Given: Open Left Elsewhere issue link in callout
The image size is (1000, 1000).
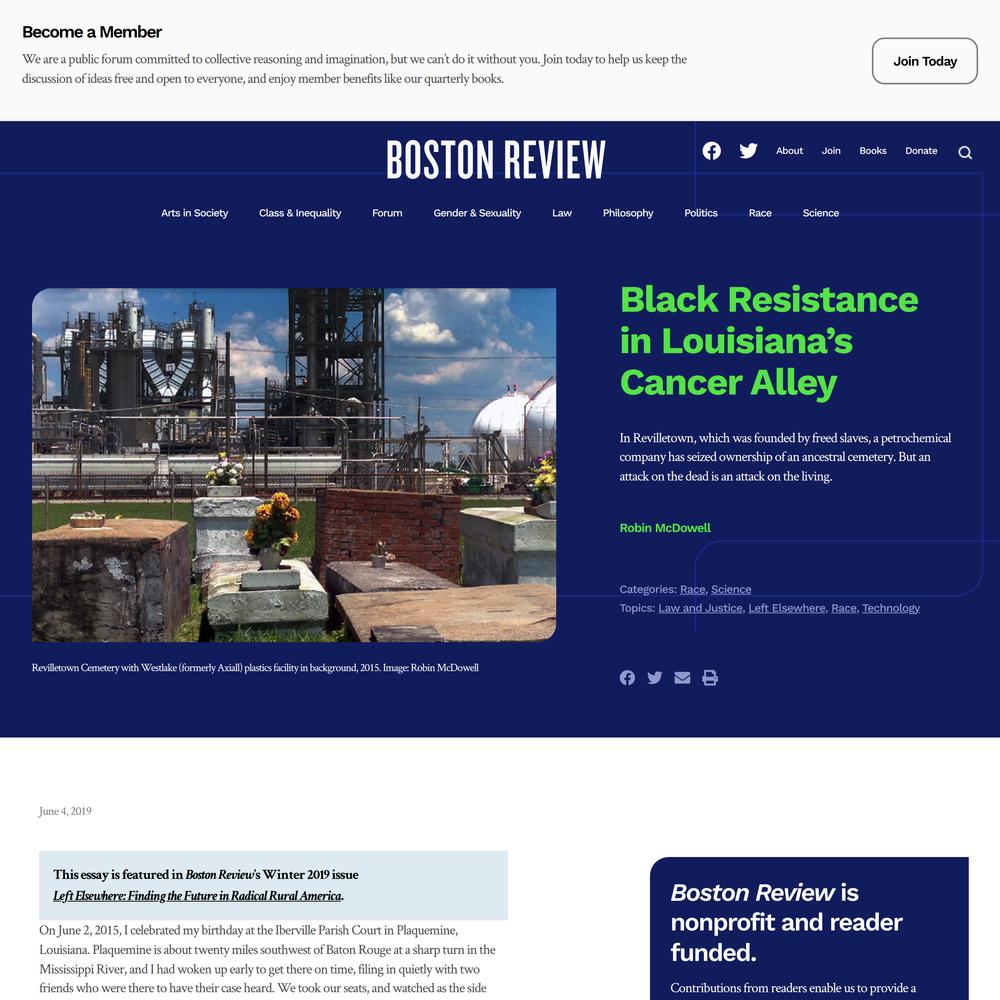Looking at the screenshot, I should (x=197, y=896).
